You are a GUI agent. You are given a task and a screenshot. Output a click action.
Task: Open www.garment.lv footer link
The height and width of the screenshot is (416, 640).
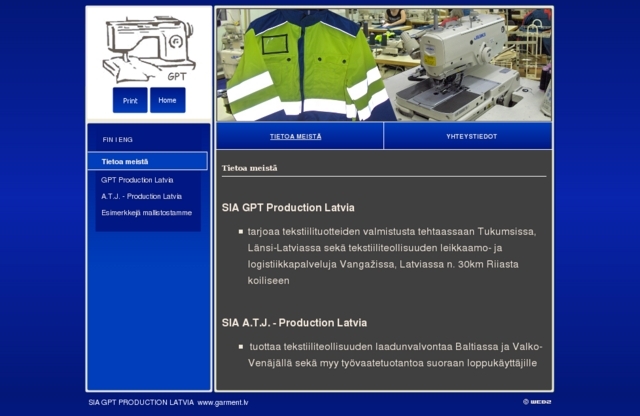223,403
